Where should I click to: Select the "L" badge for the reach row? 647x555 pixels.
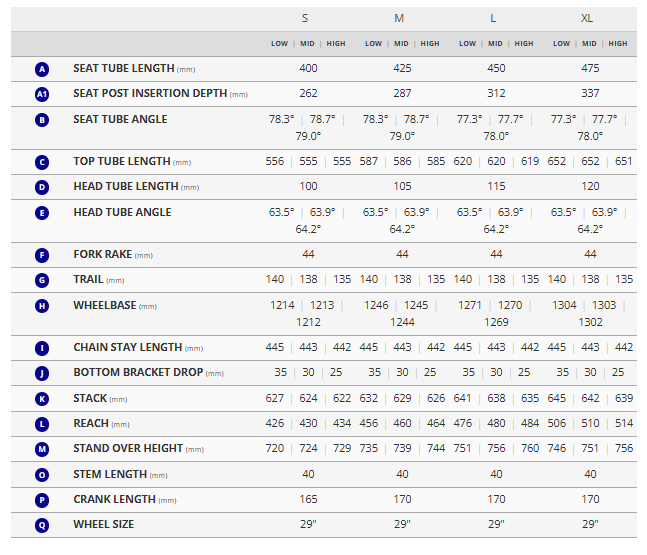coord(42,424)
